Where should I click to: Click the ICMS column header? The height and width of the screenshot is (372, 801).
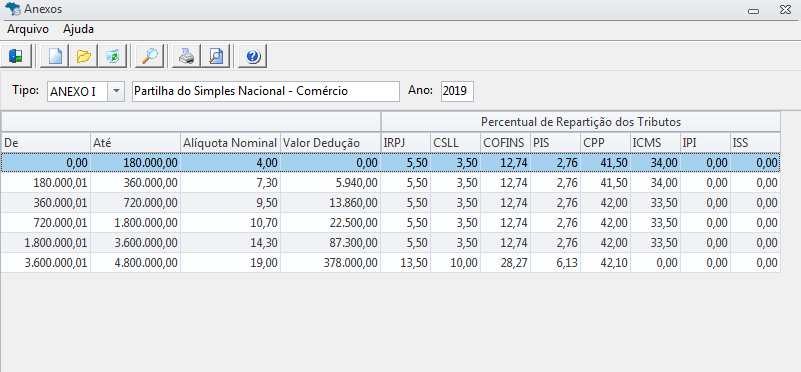pyautogui.click(x=656, y=143)
